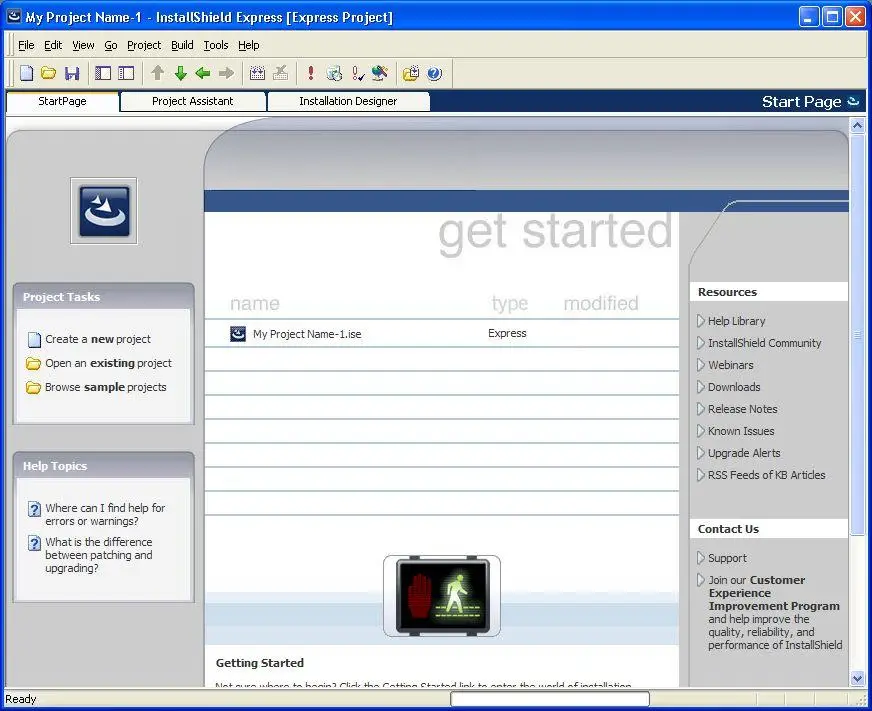Click the red exclamation Run icon
The image size is (872, 711).
[311, 73]
